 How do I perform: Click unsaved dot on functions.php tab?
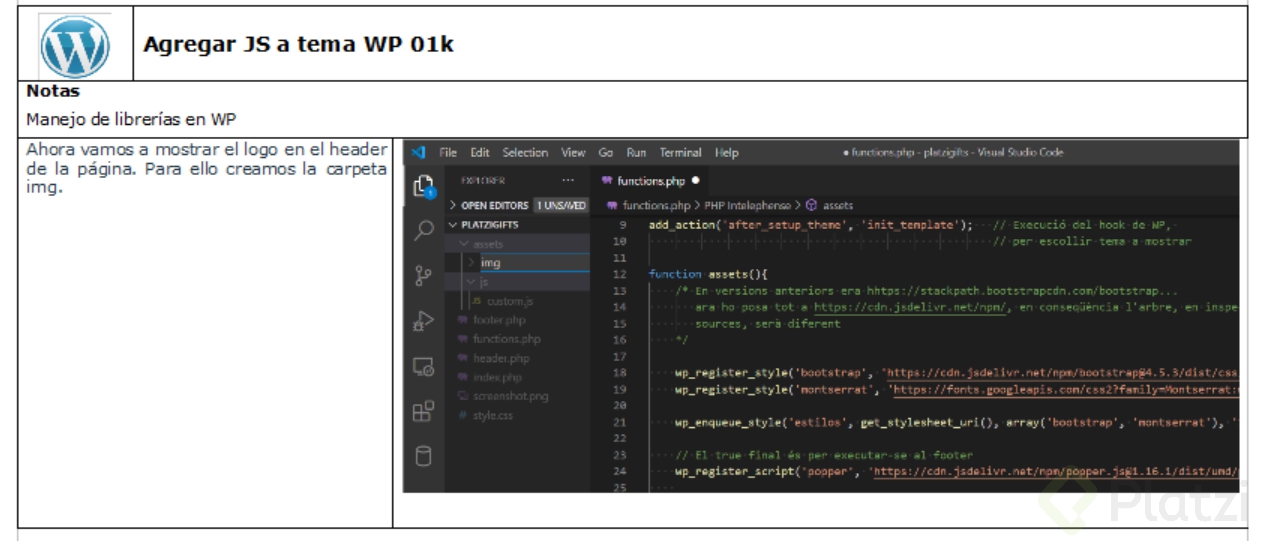(x=695, y=181)
